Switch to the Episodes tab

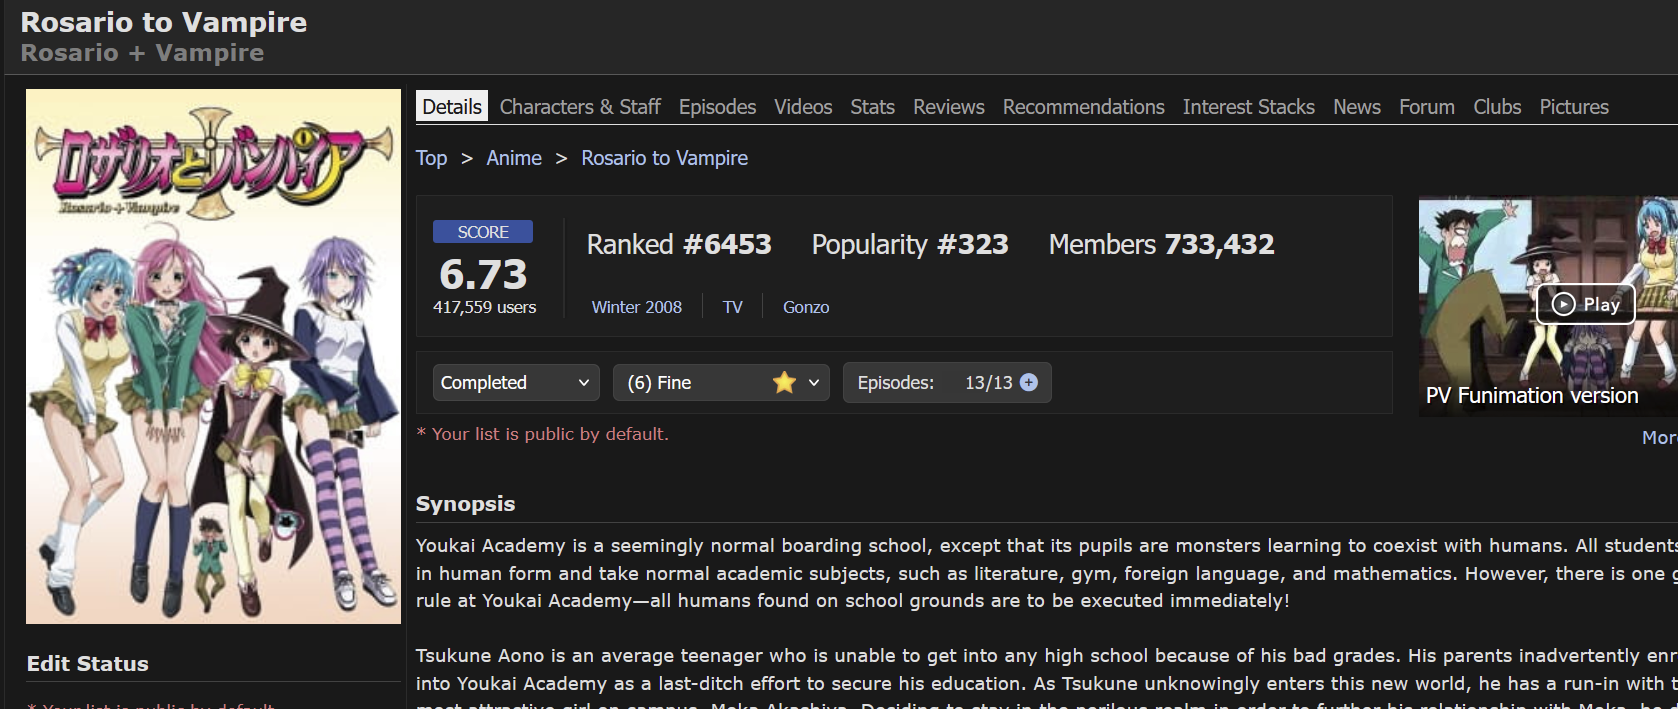tap(717, 106)
